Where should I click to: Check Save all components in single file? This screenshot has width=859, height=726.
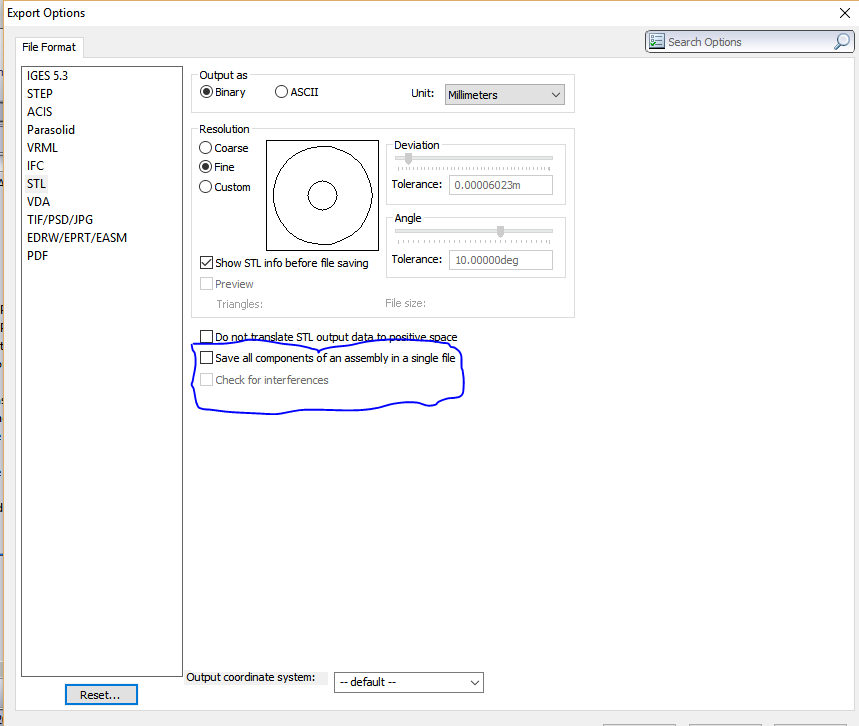click(207, 358)
